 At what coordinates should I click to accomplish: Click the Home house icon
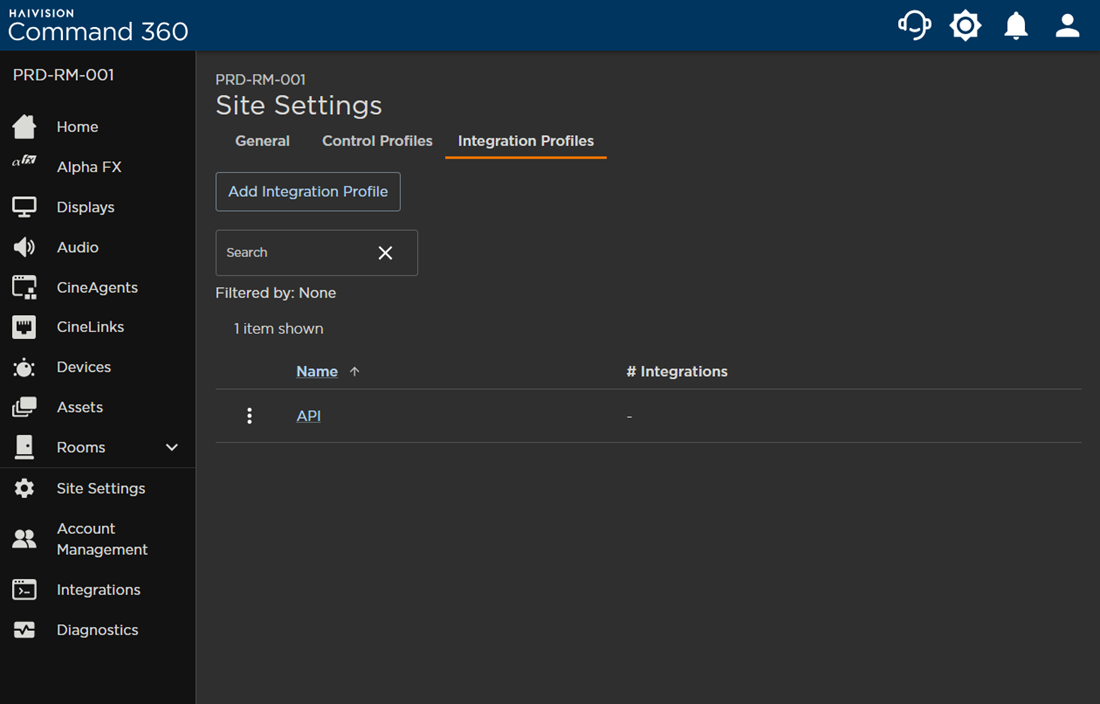[x=25, y=127]
